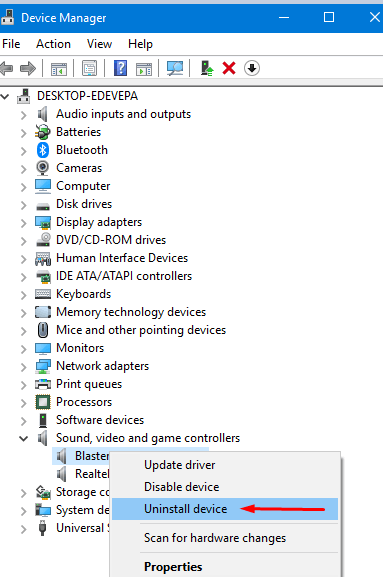
Task: Select the 'Monitors' label
Action: pyautogui.click(x=80, y=348)
